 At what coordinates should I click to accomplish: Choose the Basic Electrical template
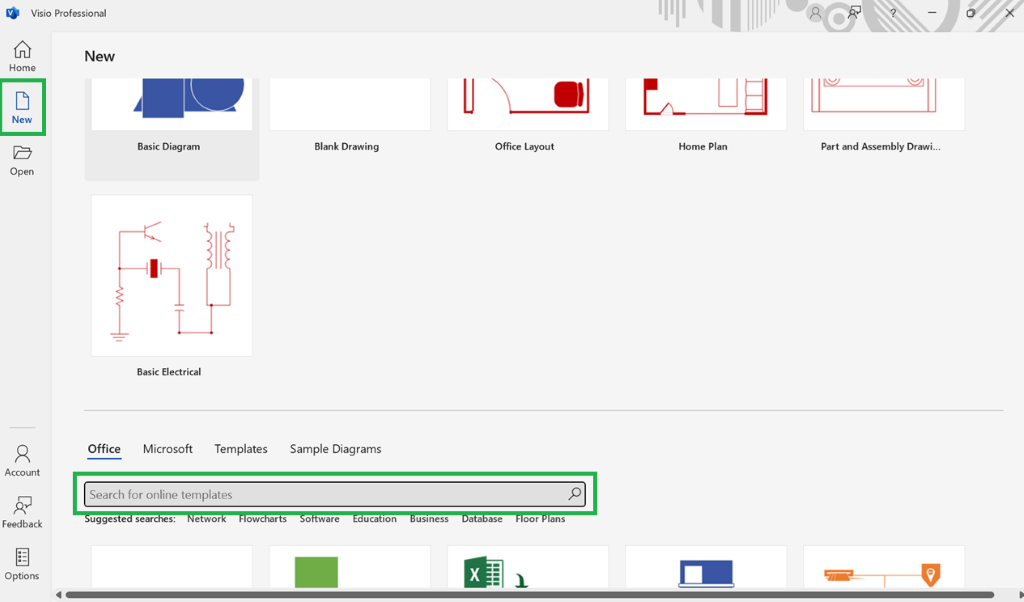click(x=172, y=287)
